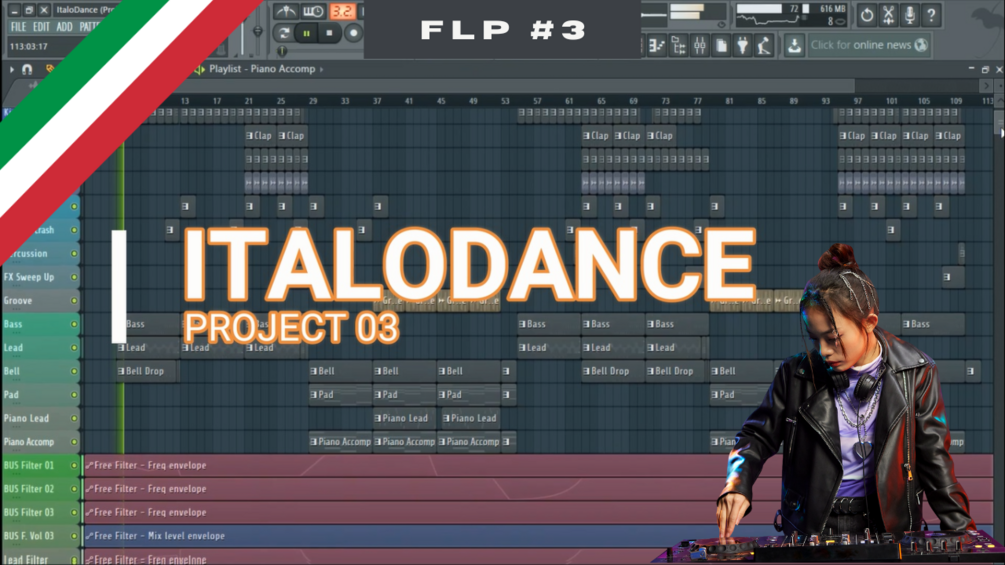Screen dimensions: 1005x565
Task: Toggle the 3.2 countdown before recording
Action: tap(342, 11)
